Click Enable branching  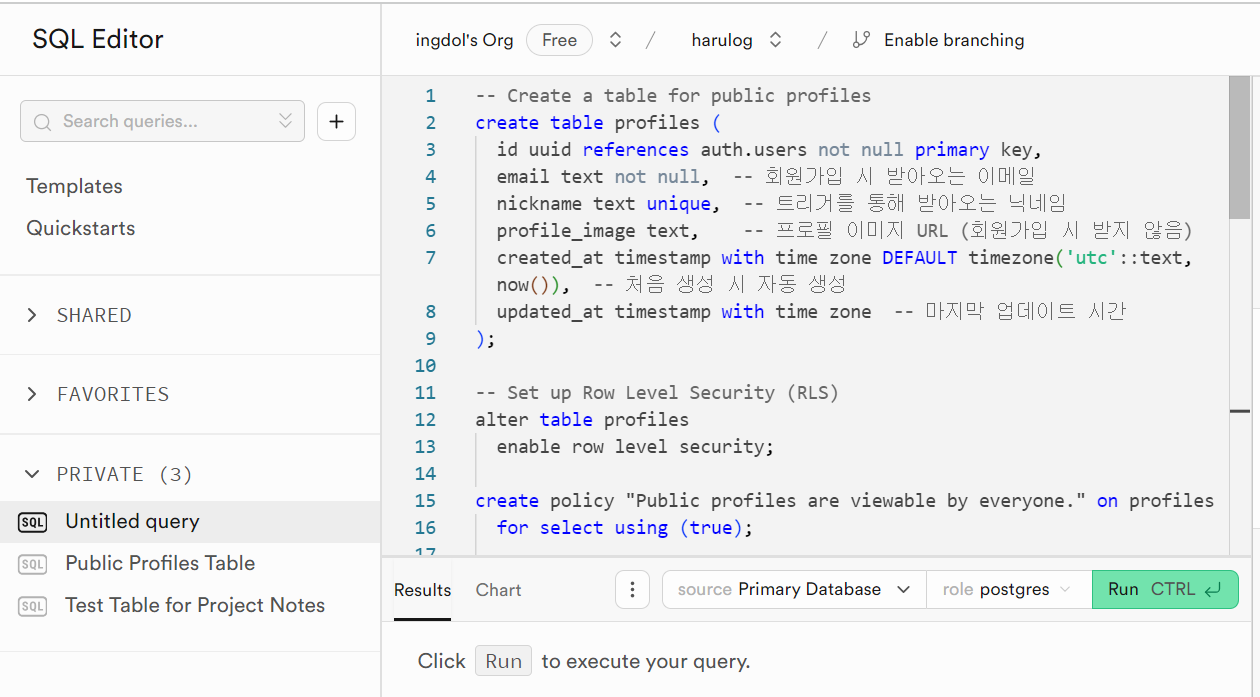tap(954, 40)
